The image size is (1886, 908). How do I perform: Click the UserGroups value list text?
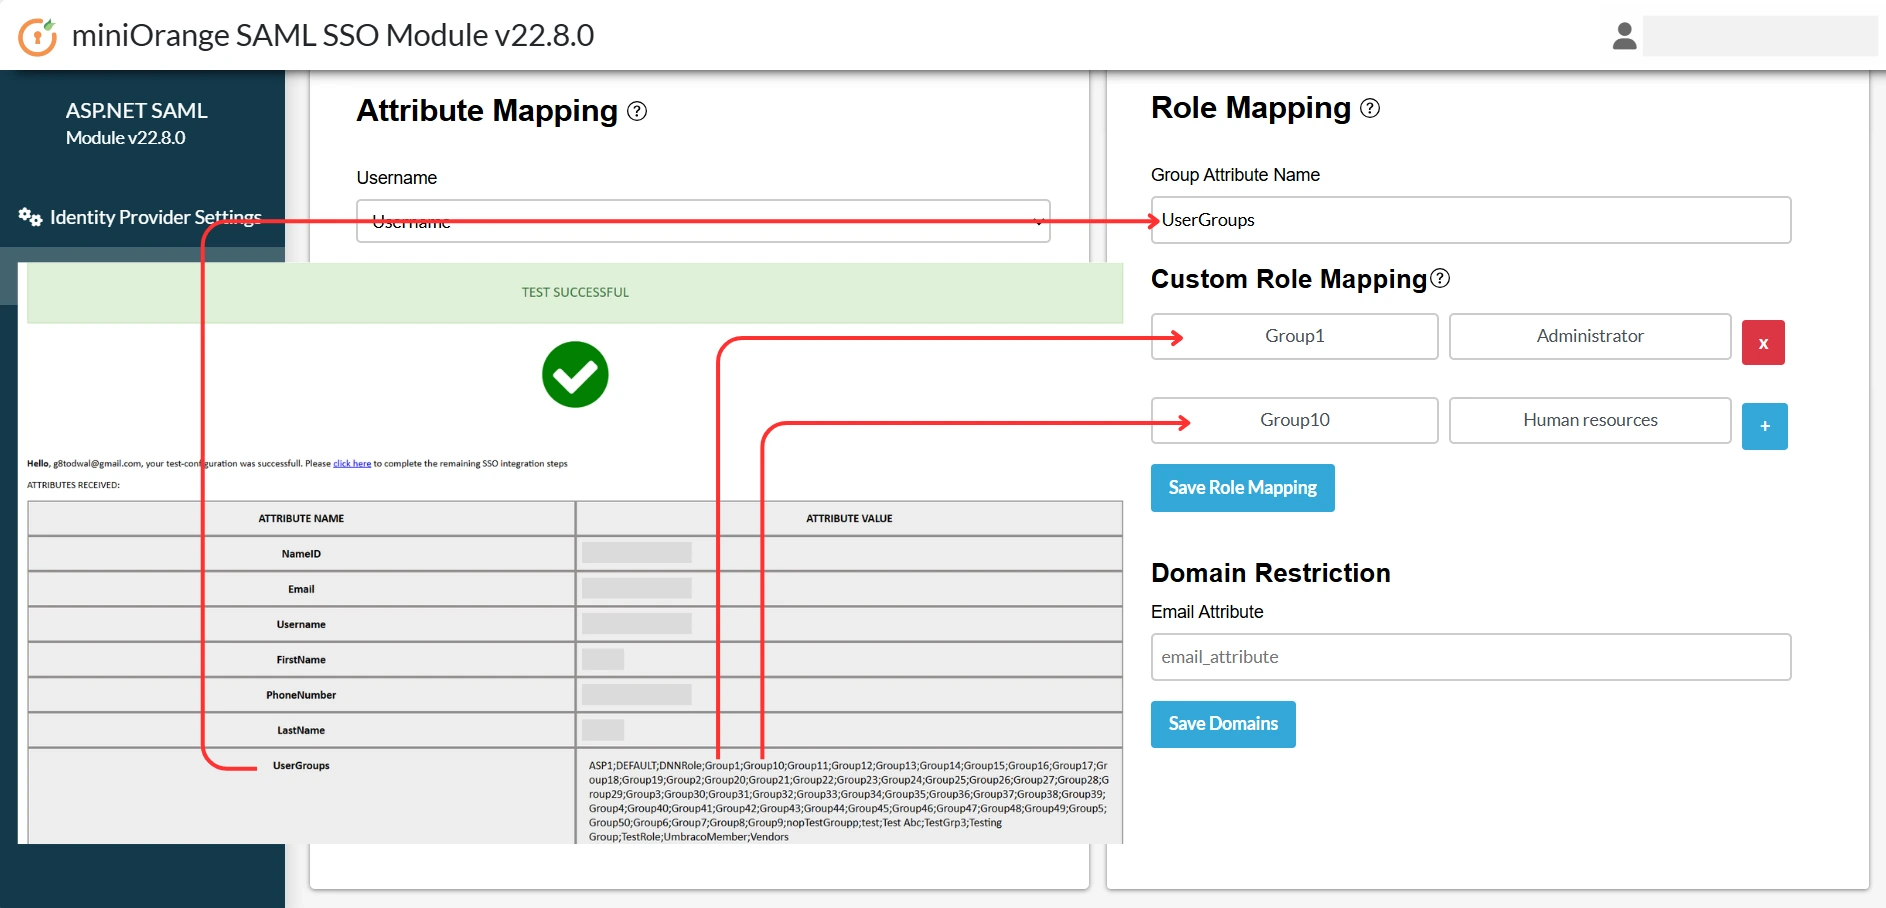(x=848, y=801)
